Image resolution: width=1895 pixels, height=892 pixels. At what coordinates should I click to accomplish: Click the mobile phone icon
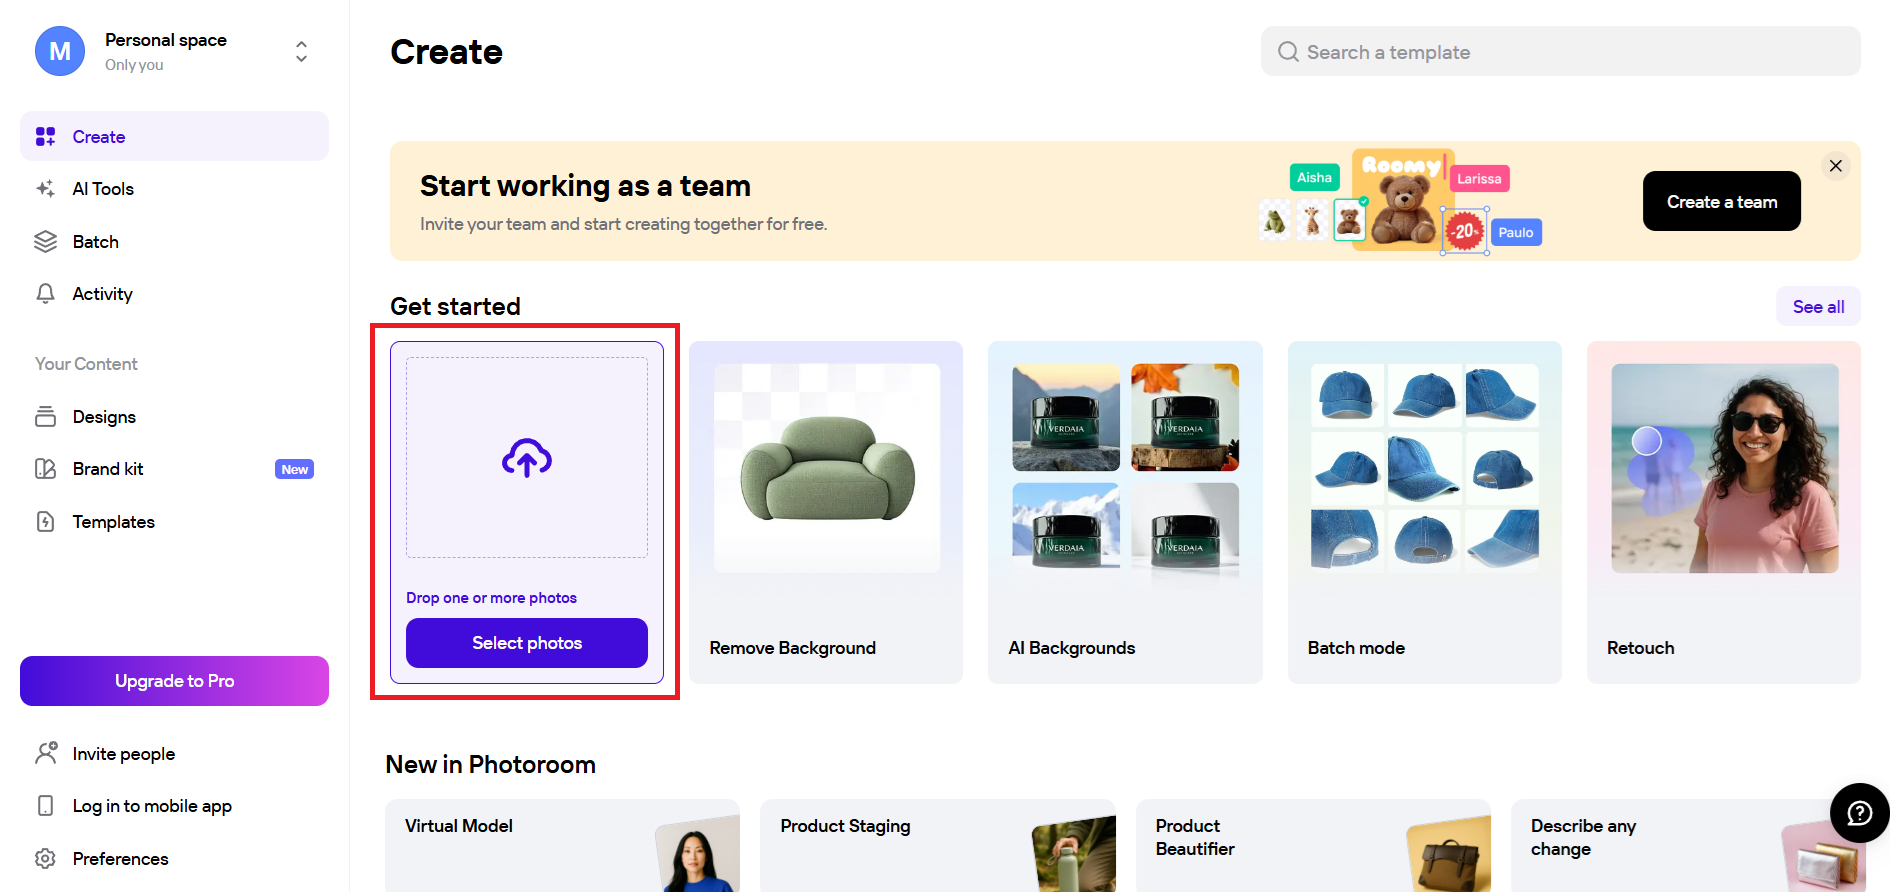(x=46, y=806)
